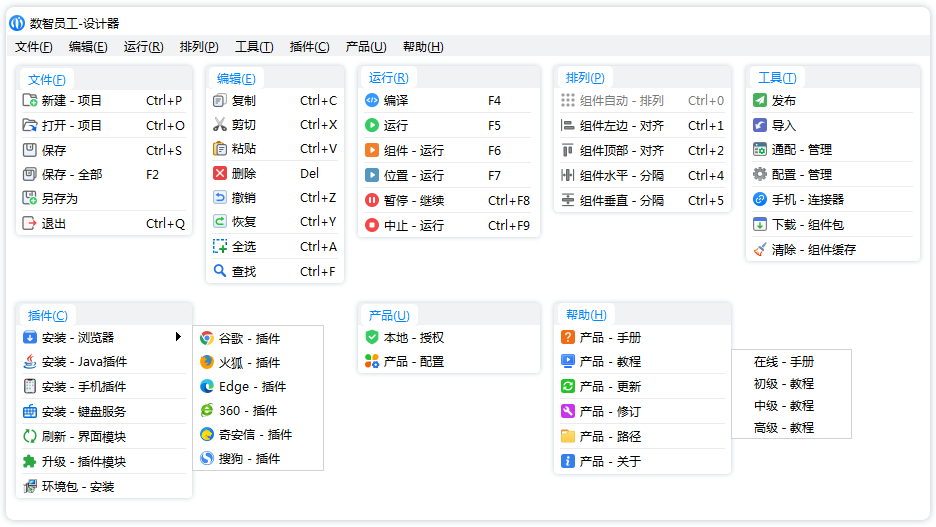Click the pause-continue (暂停 - 继续) icon
936x527 pixels.
click(x=371, y=200)
